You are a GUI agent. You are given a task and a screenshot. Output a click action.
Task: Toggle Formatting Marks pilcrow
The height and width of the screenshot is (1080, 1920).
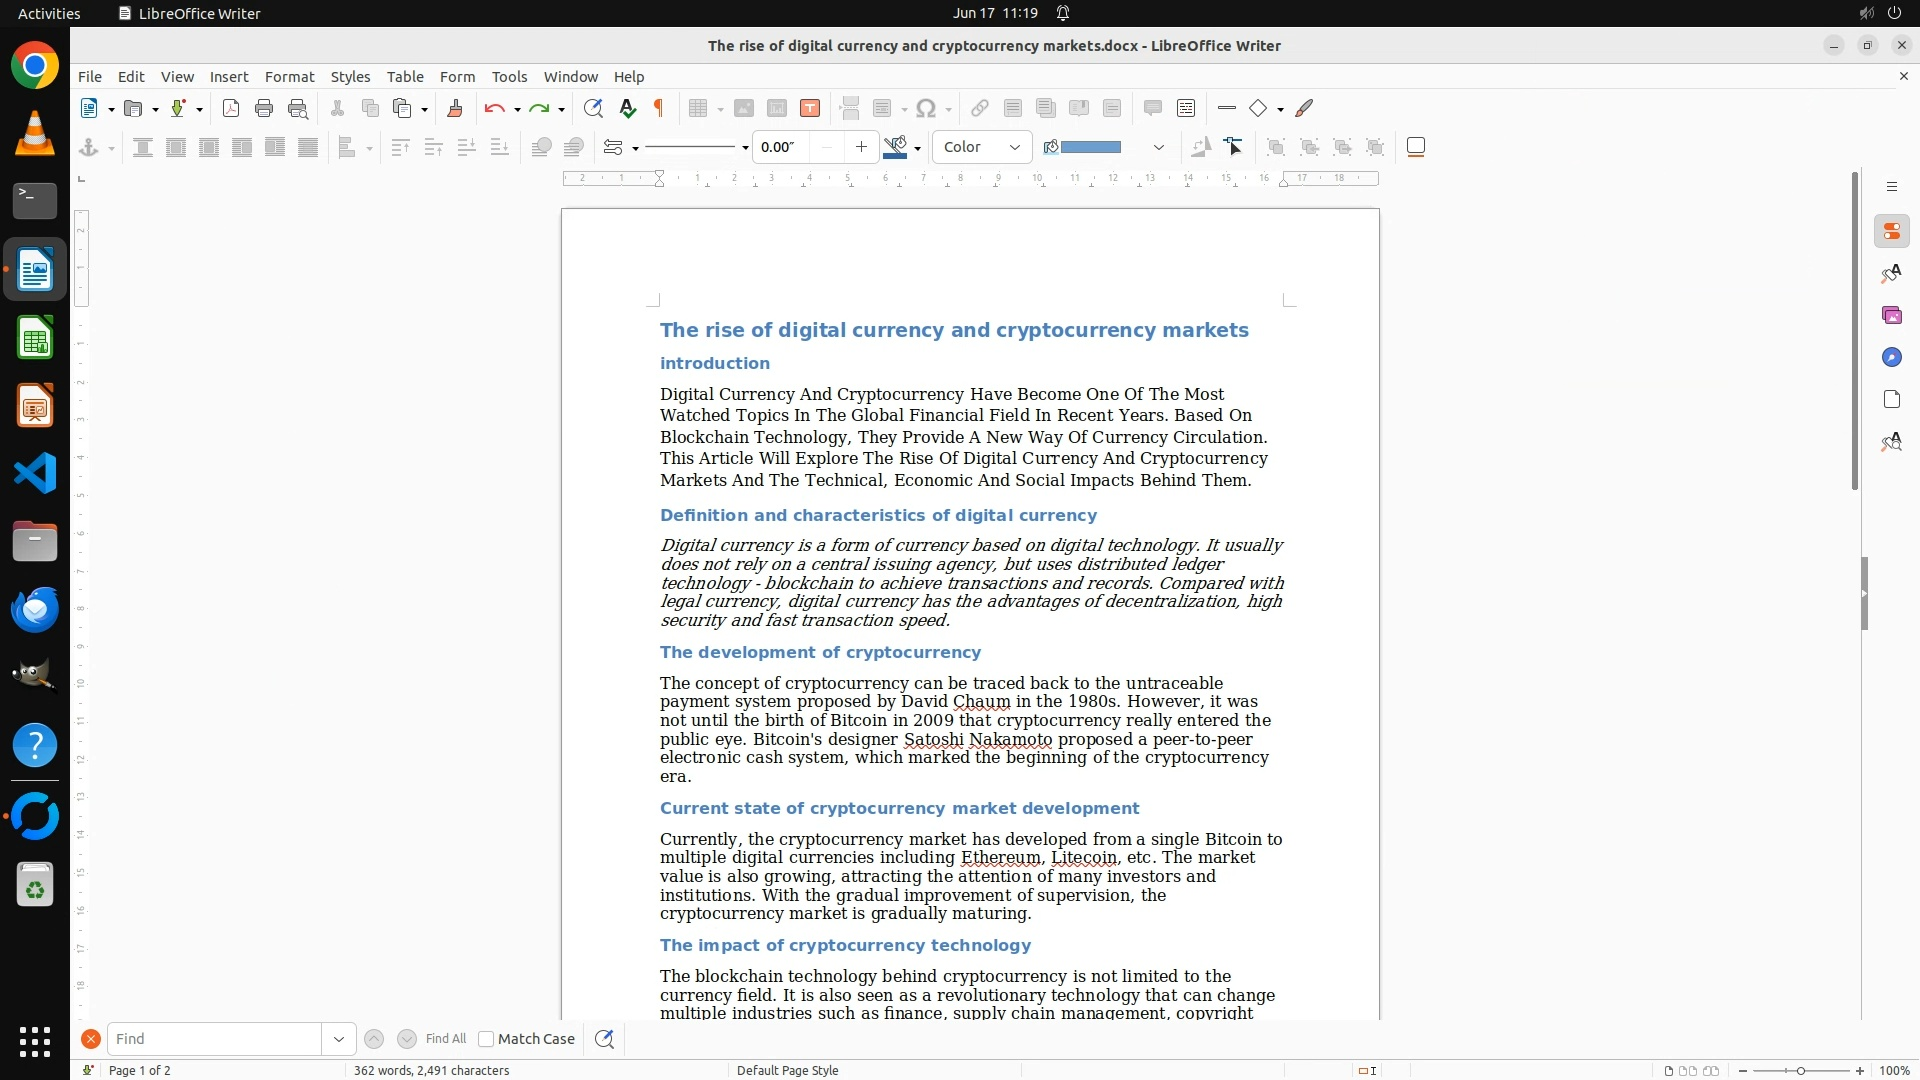(x=659, y=109)
